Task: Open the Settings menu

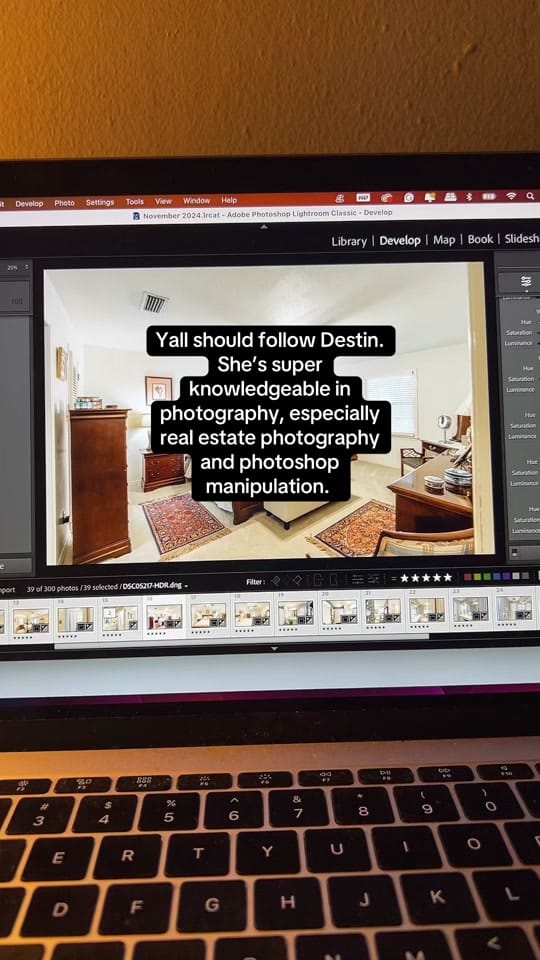Action: point(100,202)
